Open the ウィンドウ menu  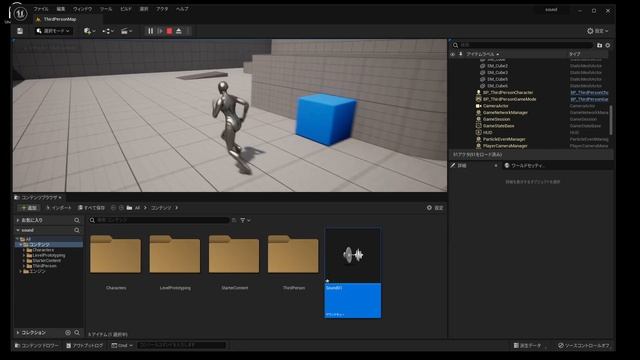click(82, 9)
